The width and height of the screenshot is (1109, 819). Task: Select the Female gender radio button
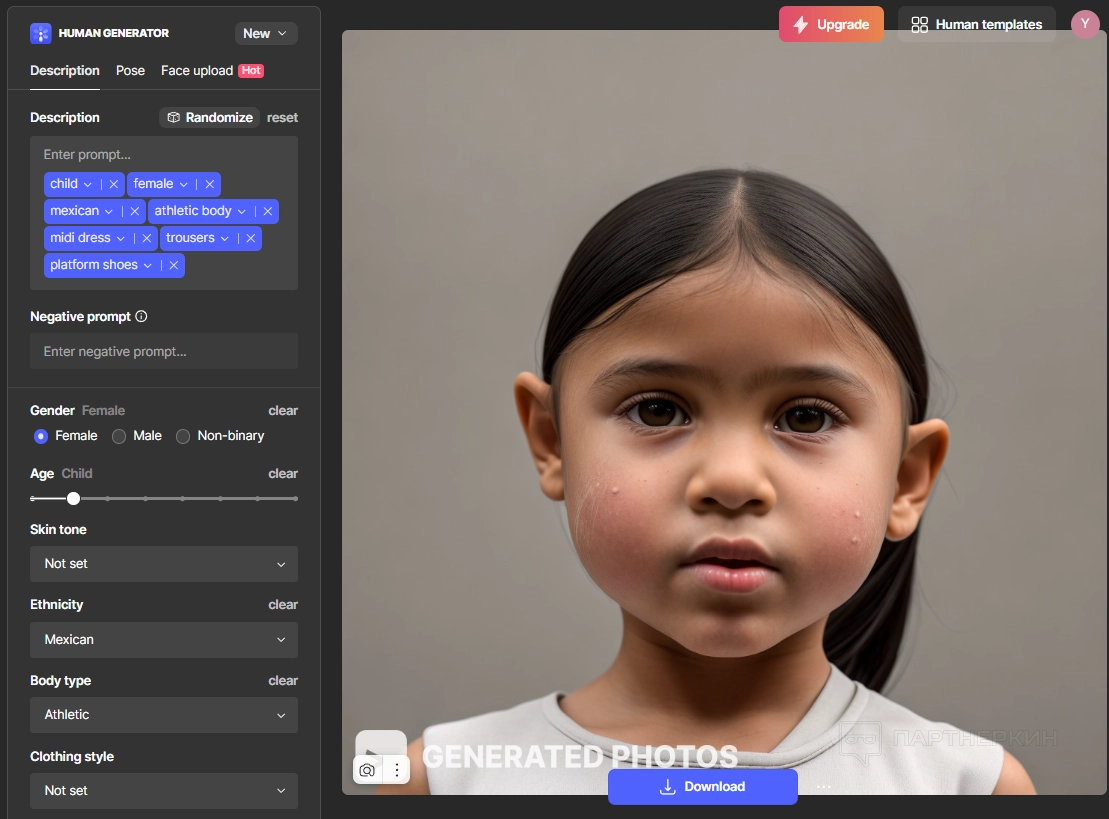coord(41,436)
